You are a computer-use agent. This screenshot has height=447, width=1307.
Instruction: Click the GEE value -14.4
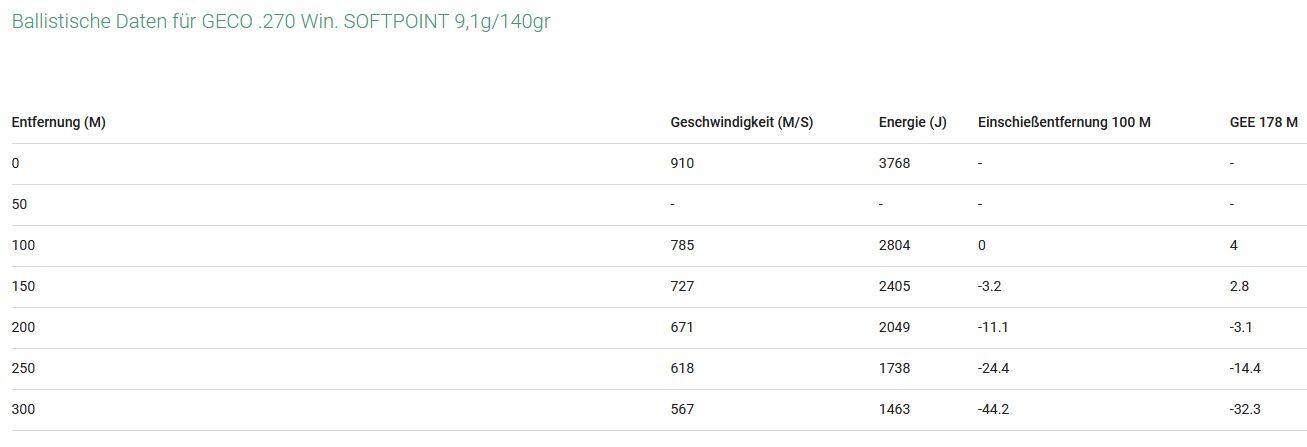tap(1245, 368)
